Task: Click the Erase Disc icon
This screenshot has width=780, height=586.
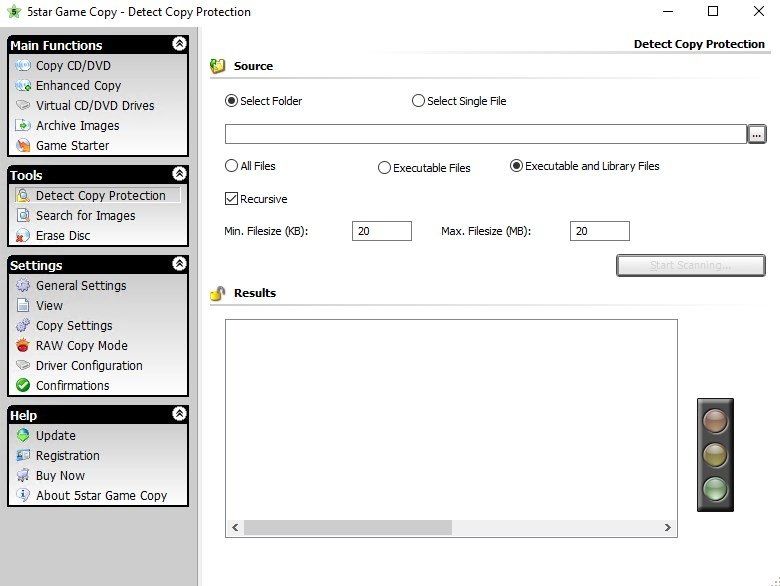Action: coord(23,236)
